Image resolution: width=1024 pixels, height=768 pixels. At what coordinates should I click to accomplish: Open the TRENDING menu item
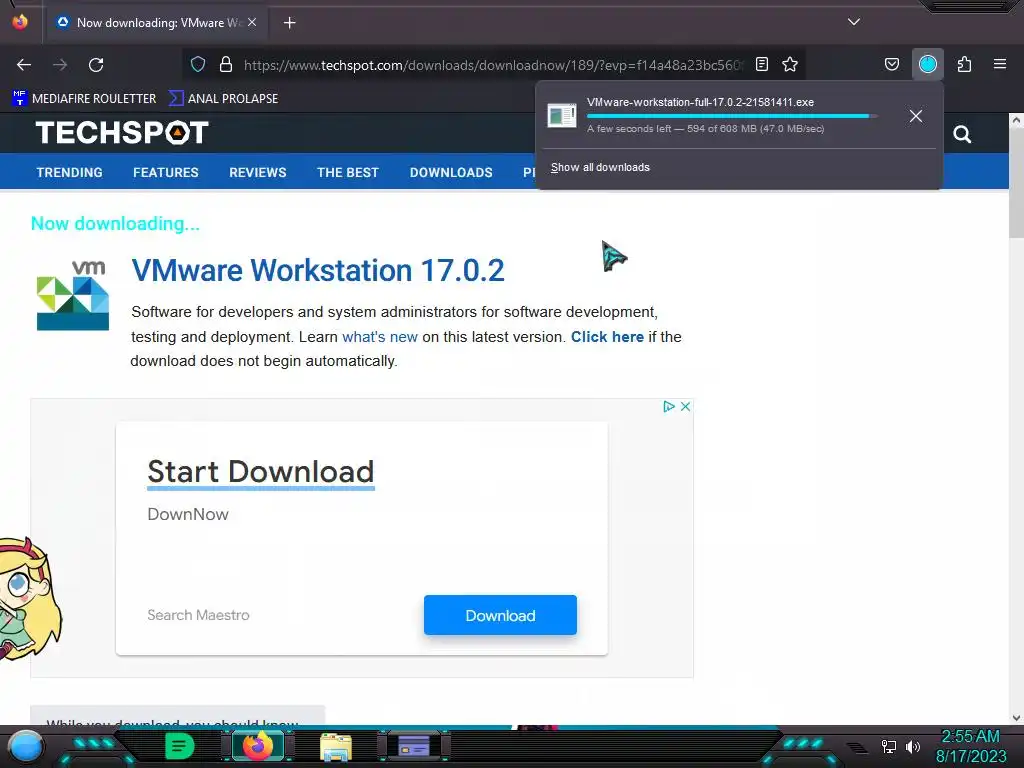tap(69, 172)
